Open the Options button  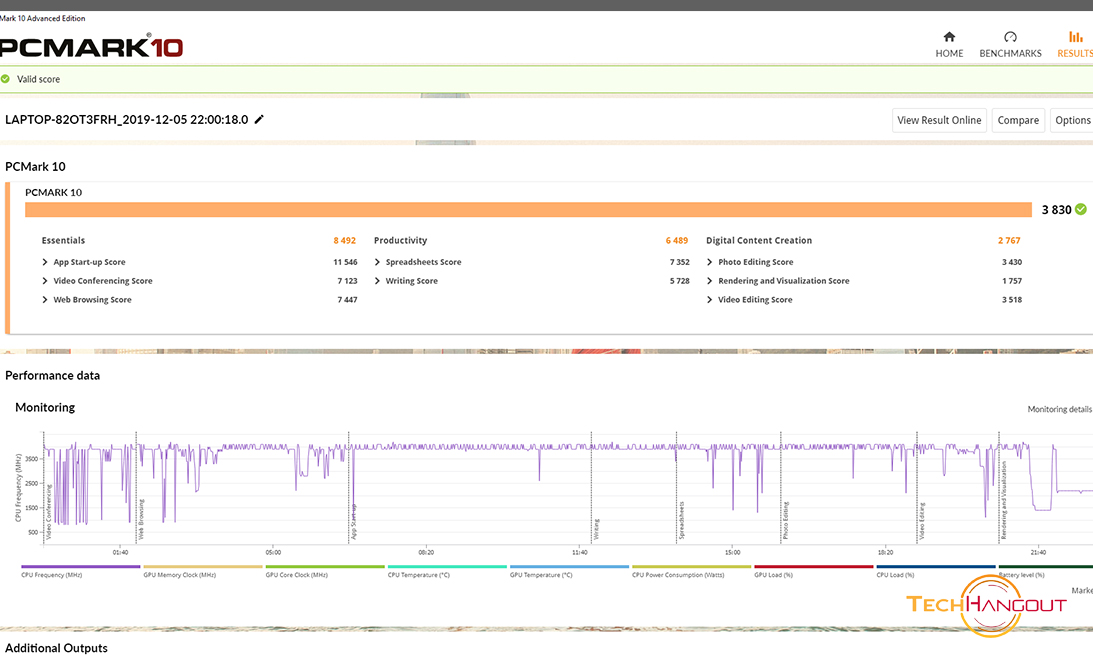tap(1071, 120)
